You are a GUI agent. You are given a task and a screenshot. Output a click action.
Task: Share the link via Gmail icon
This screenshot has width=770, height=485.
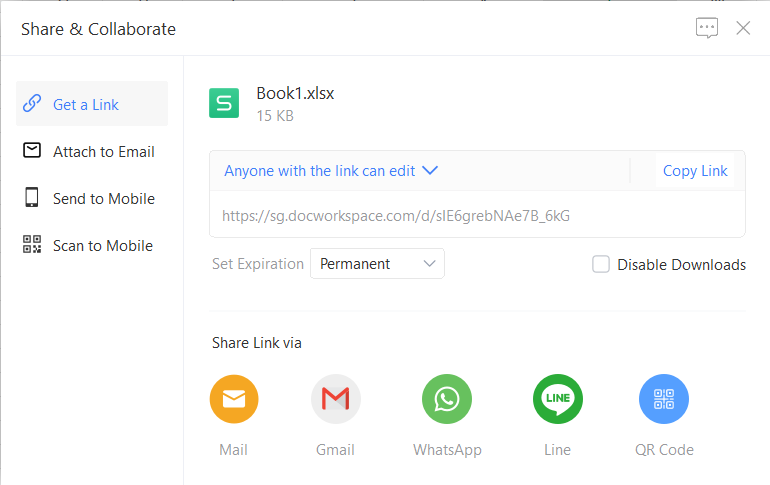point(336,399)
